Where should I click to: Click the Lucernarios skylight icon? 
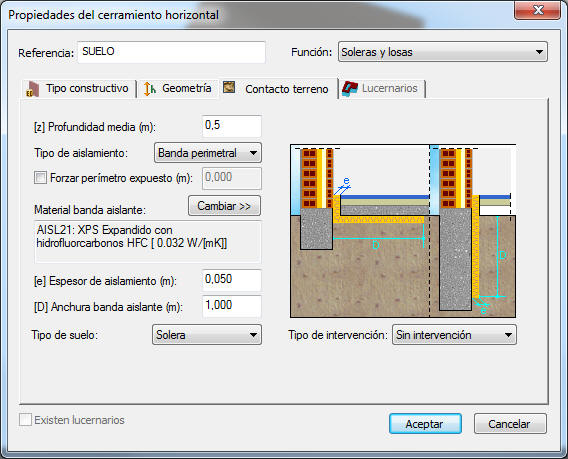(x=350, y=89)
